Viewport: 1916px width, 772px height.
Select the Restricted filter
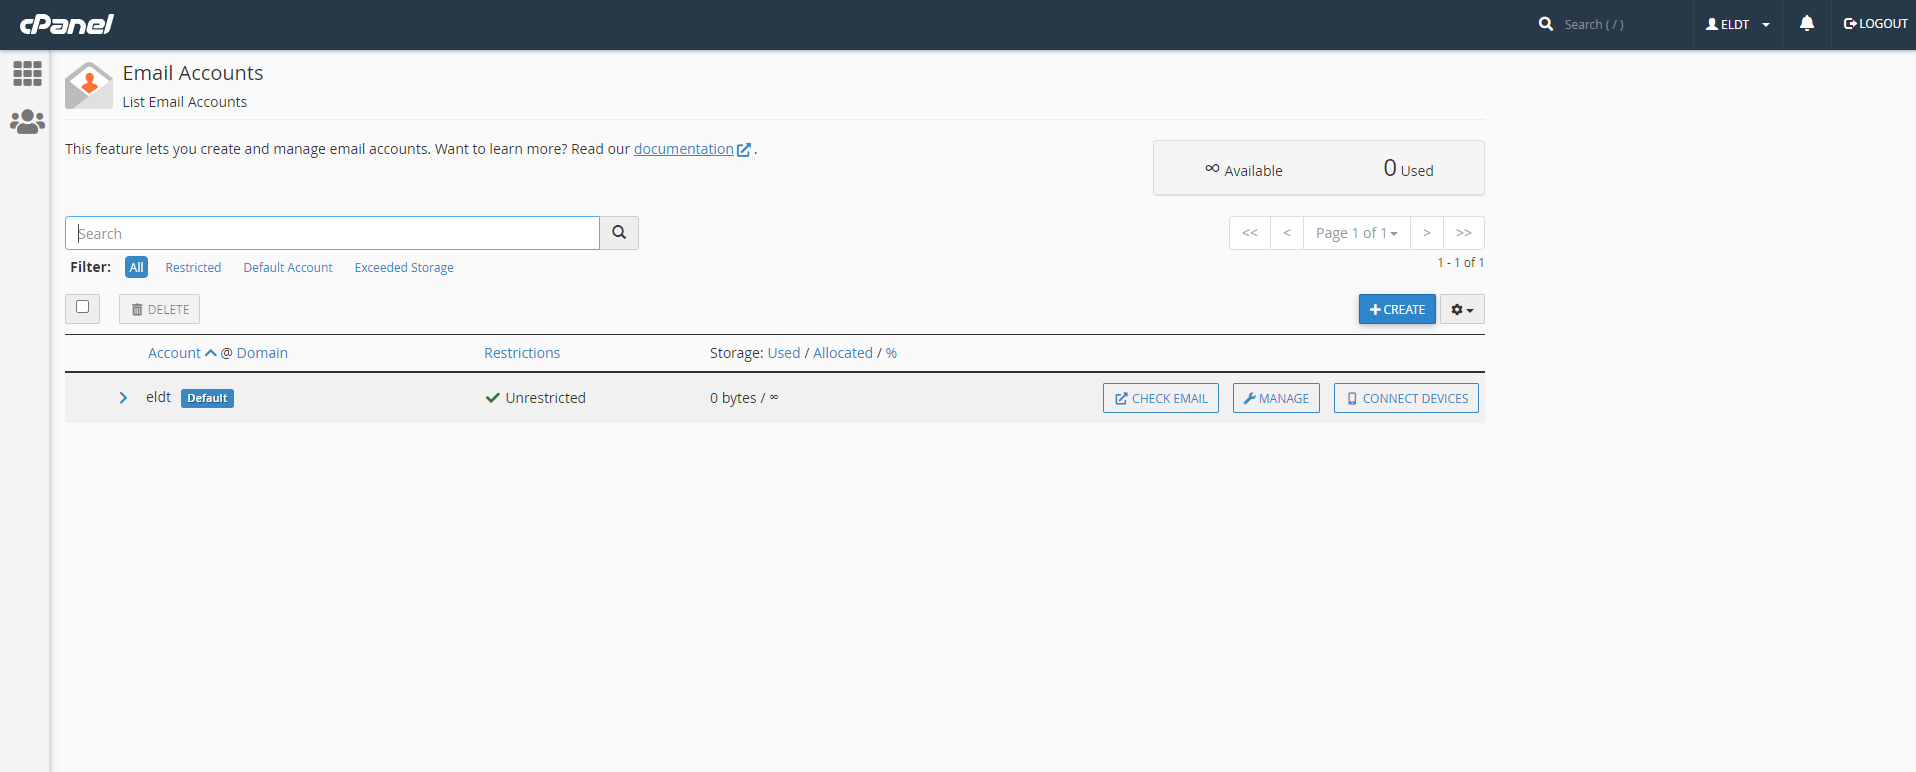point(193,268)
